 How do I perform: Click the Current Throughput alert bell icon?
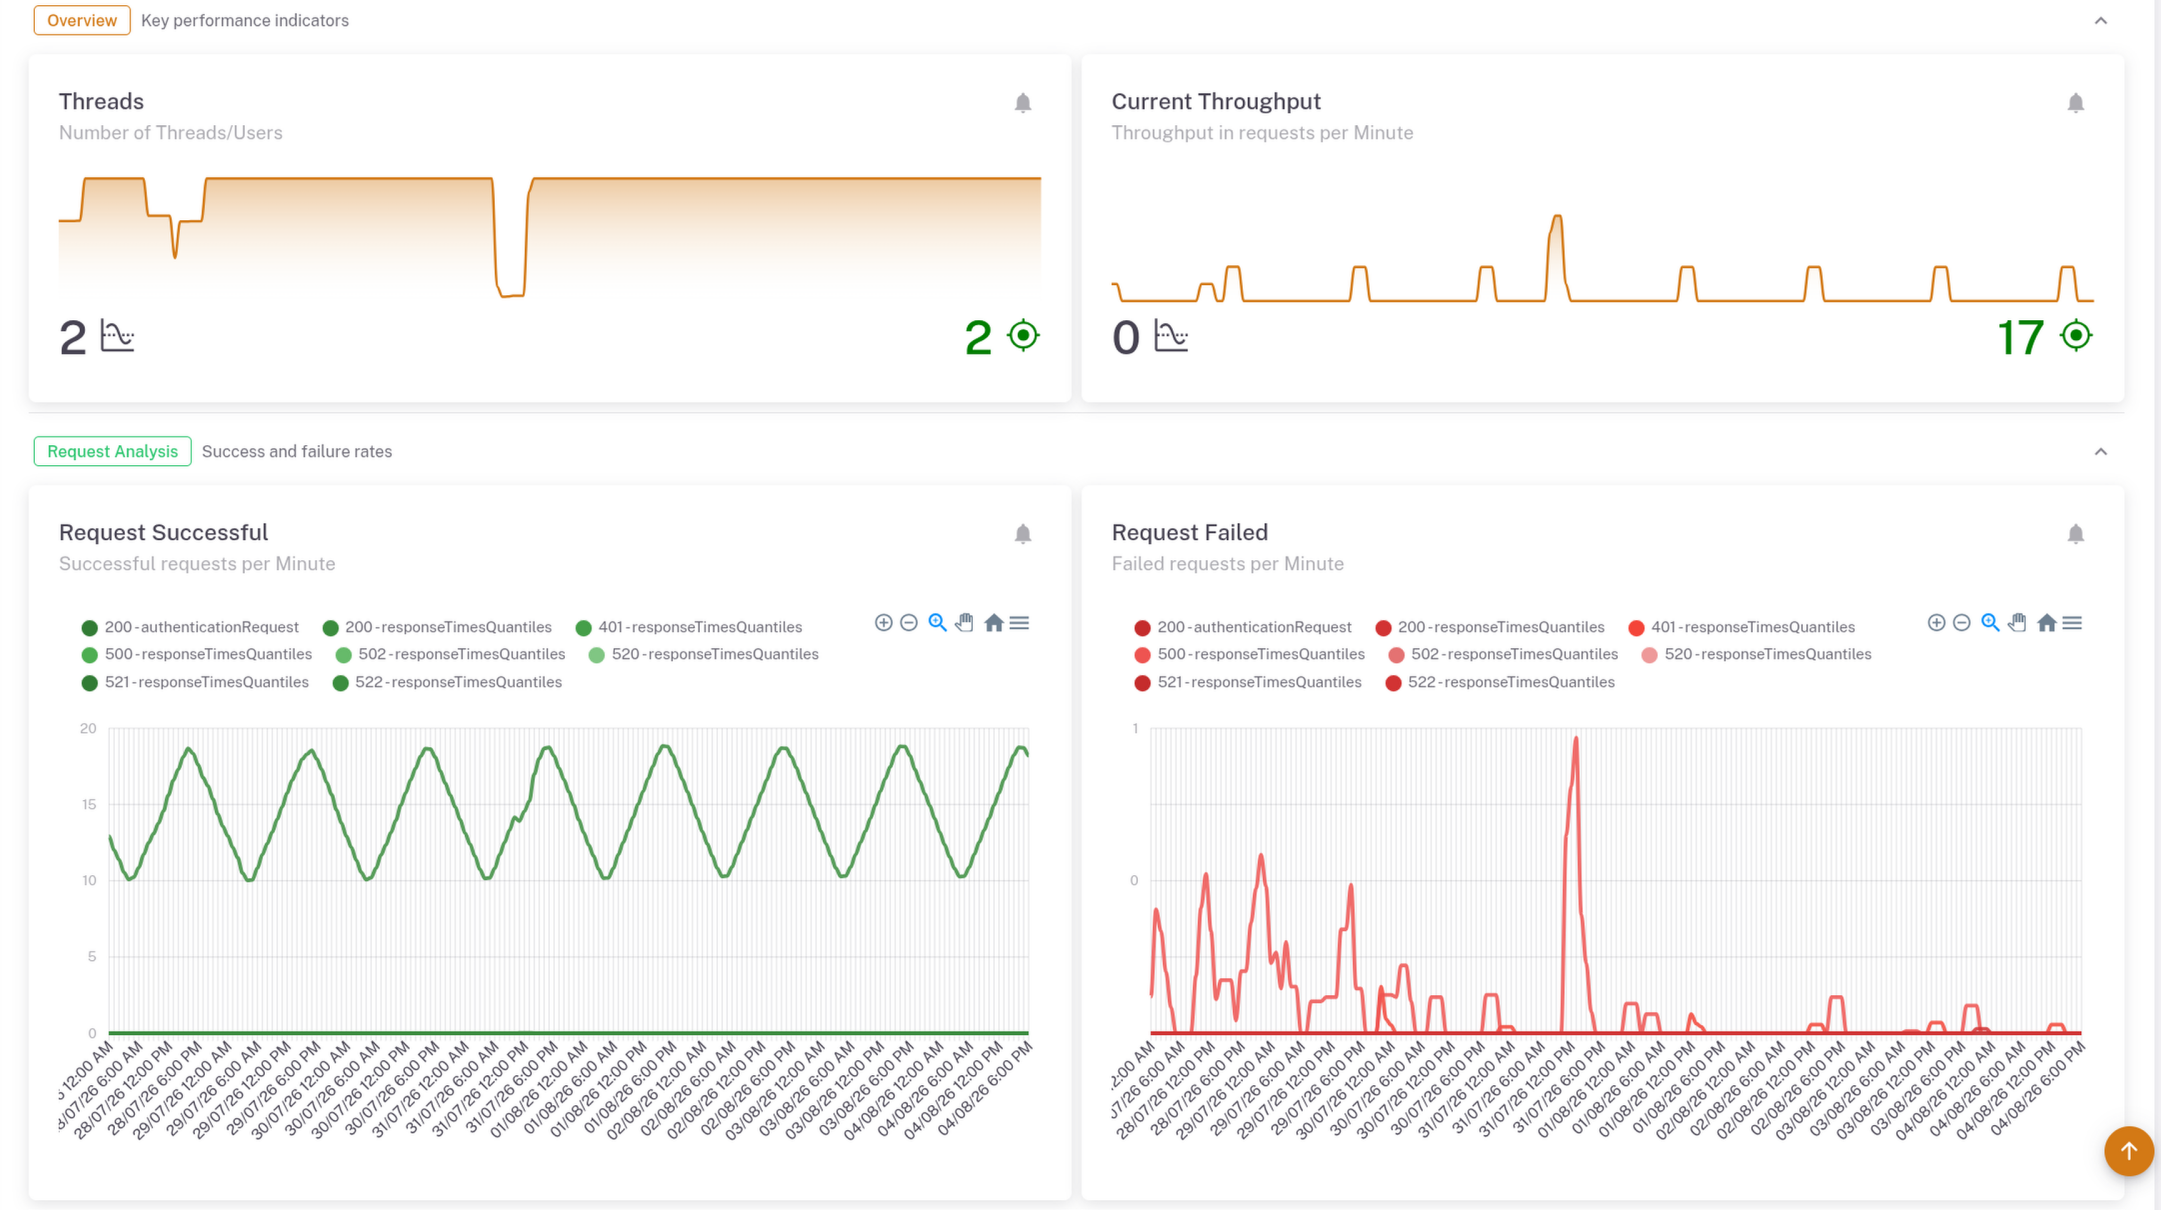[2075, 103]
